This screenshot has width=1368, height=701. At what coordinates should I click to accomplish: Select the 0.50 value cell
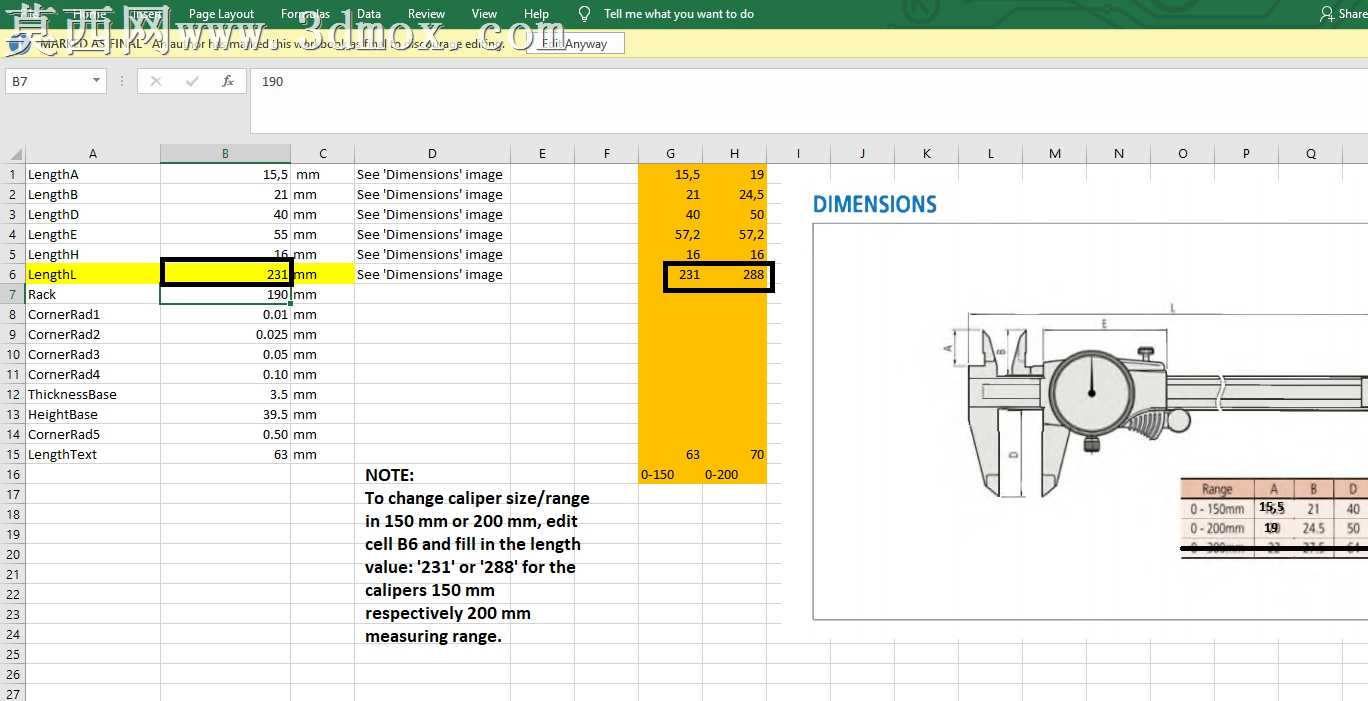[225, 434]
